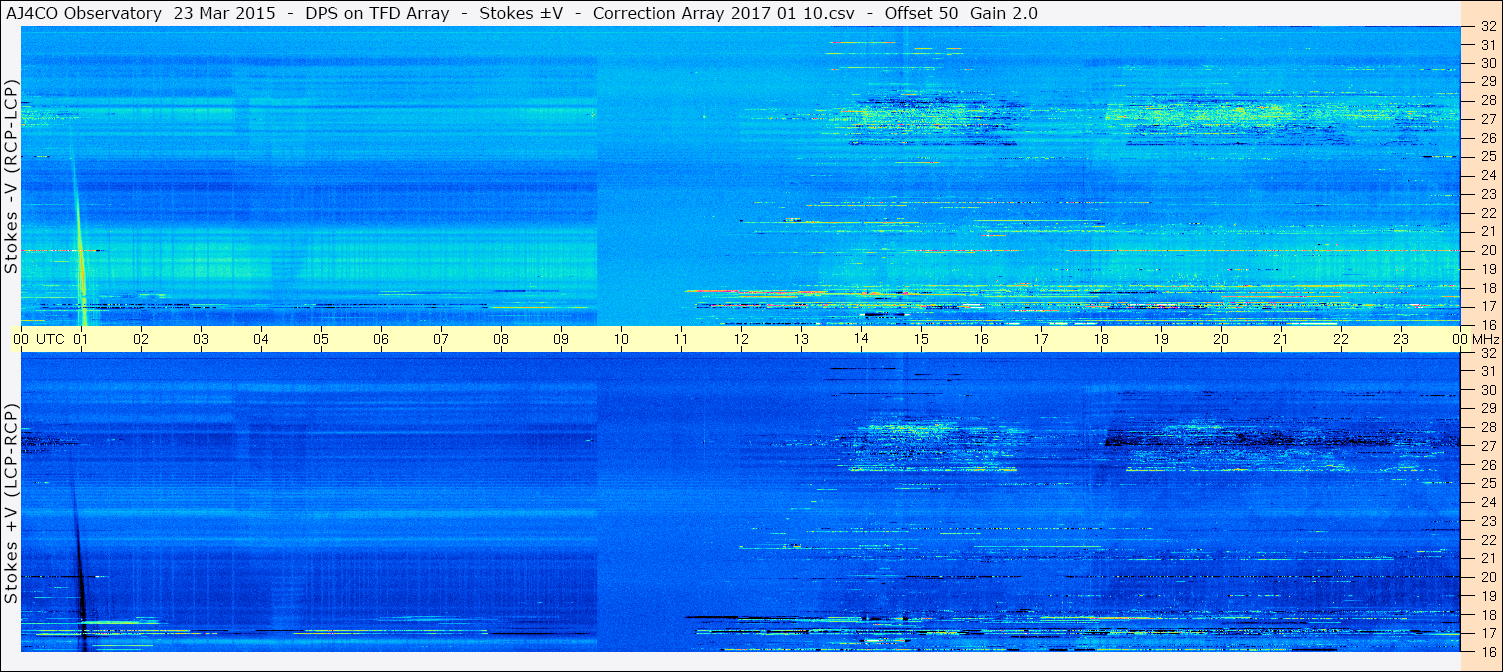1503x672 pixels.
Task: Select the 05 hour mark on the time axis
Action: click(321, 339)
